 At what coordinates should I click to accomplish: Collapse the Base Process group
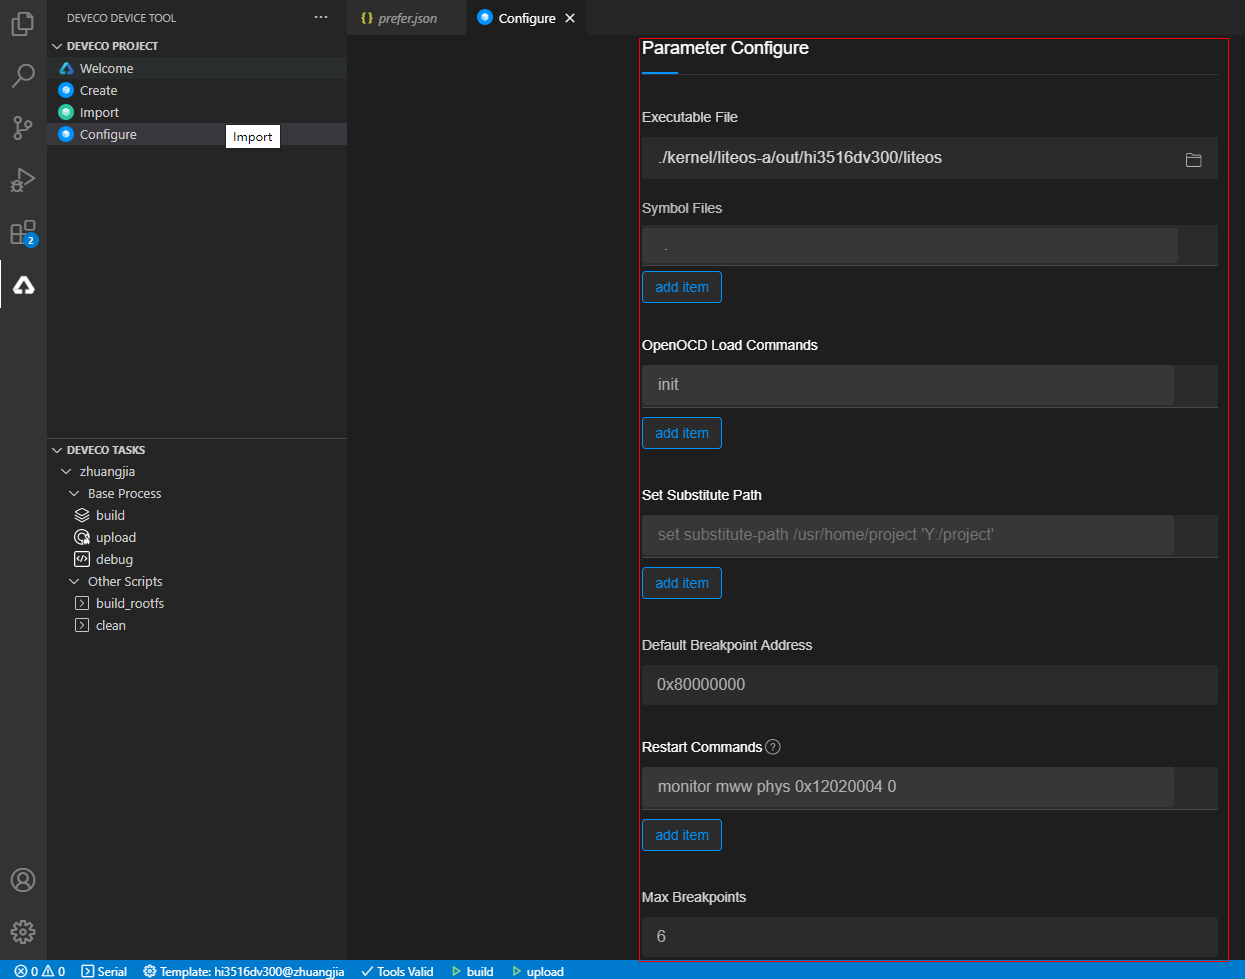[x=74, y=493]
